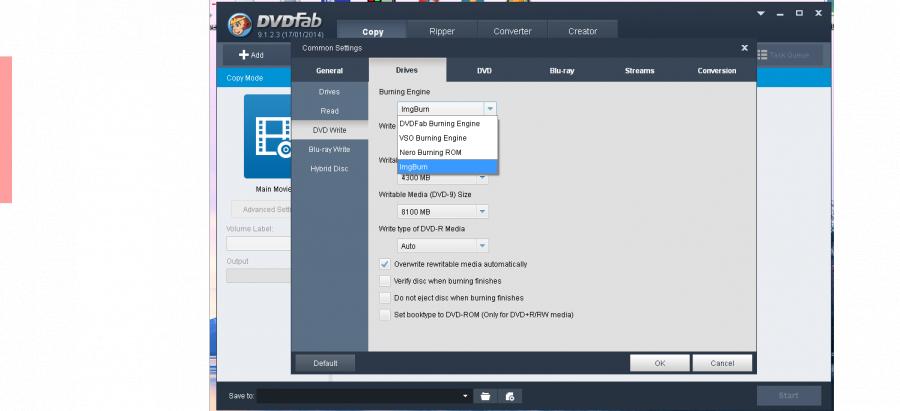This screenshot has height=411, width=900.
Task: Click the DVDFab mascot logo icon
Action: point(239,25)
